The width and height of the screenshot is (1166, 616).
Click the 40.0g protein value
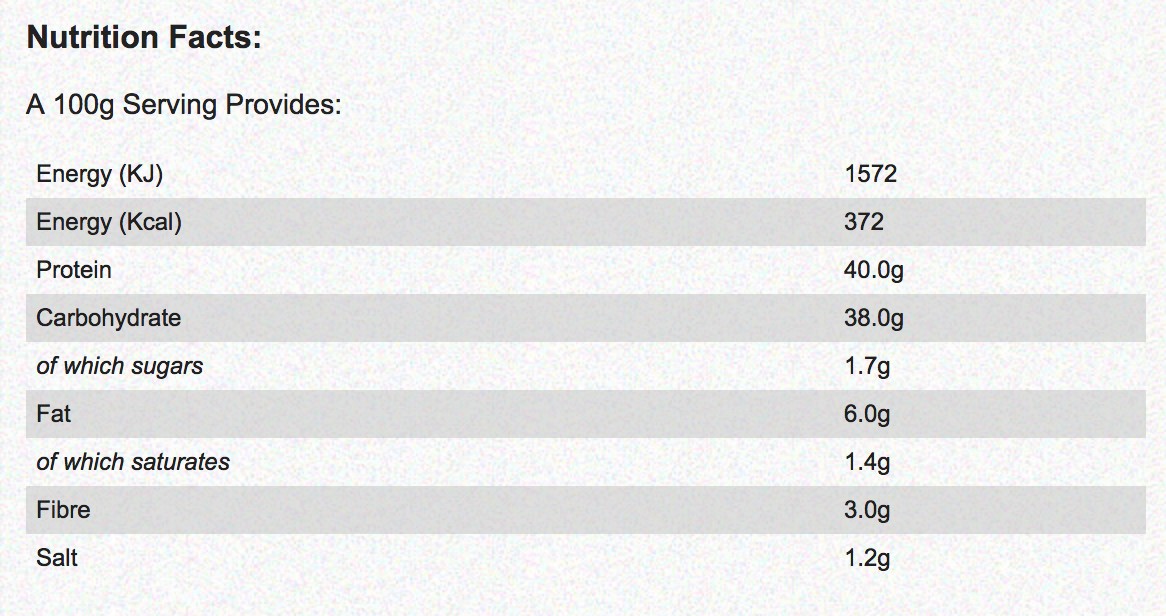pos(873,270)
